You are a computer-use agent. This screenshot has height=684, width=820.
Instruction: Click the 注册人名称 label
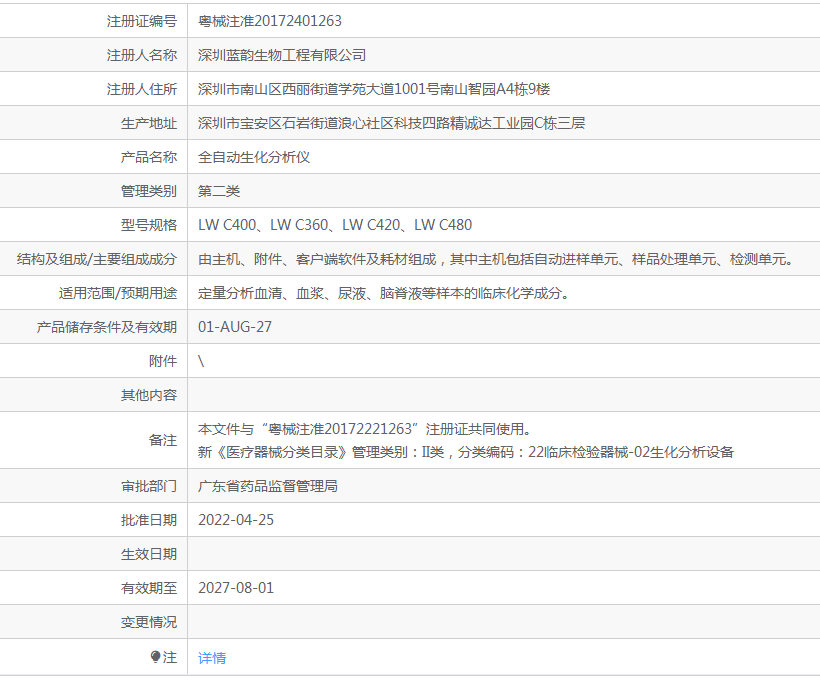(x=142, y=55)
